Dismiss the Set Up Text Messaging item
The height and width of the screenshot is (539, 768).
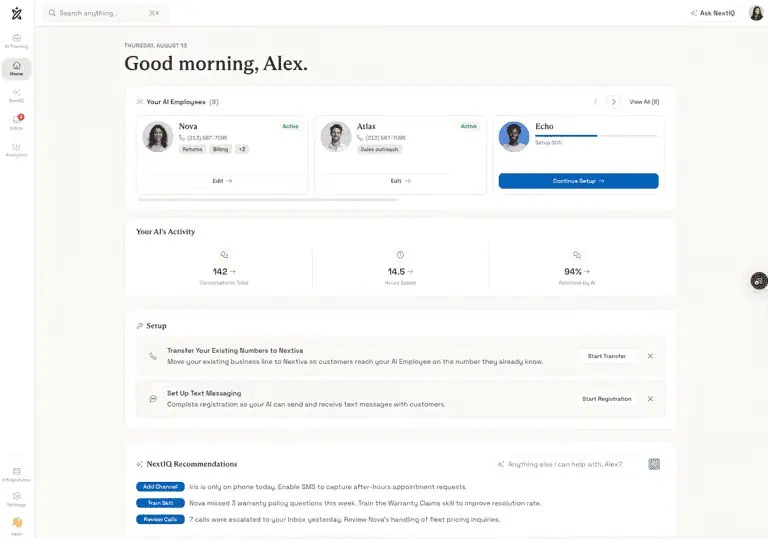pyautogui.click(x=650, y=399)
